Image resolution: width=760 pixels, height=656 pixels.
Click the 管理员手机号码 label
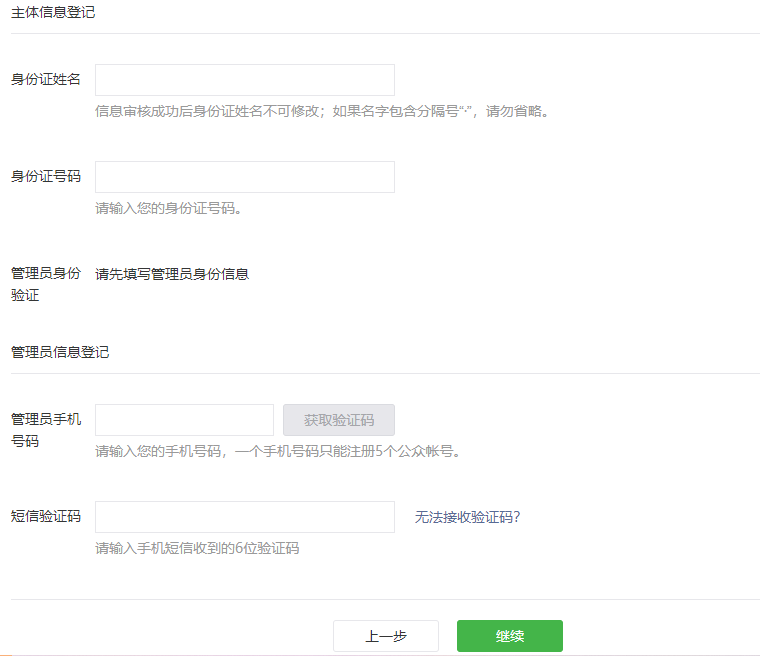click(x=46, y=430)
